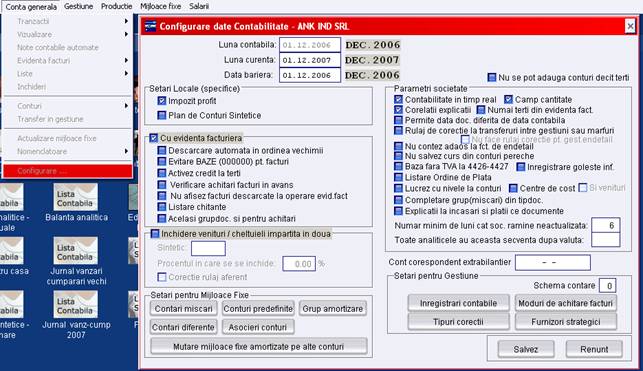Cancel with Renunt button
The width and height of the screenshot is (643, 371).
click(x=594, y=349)
